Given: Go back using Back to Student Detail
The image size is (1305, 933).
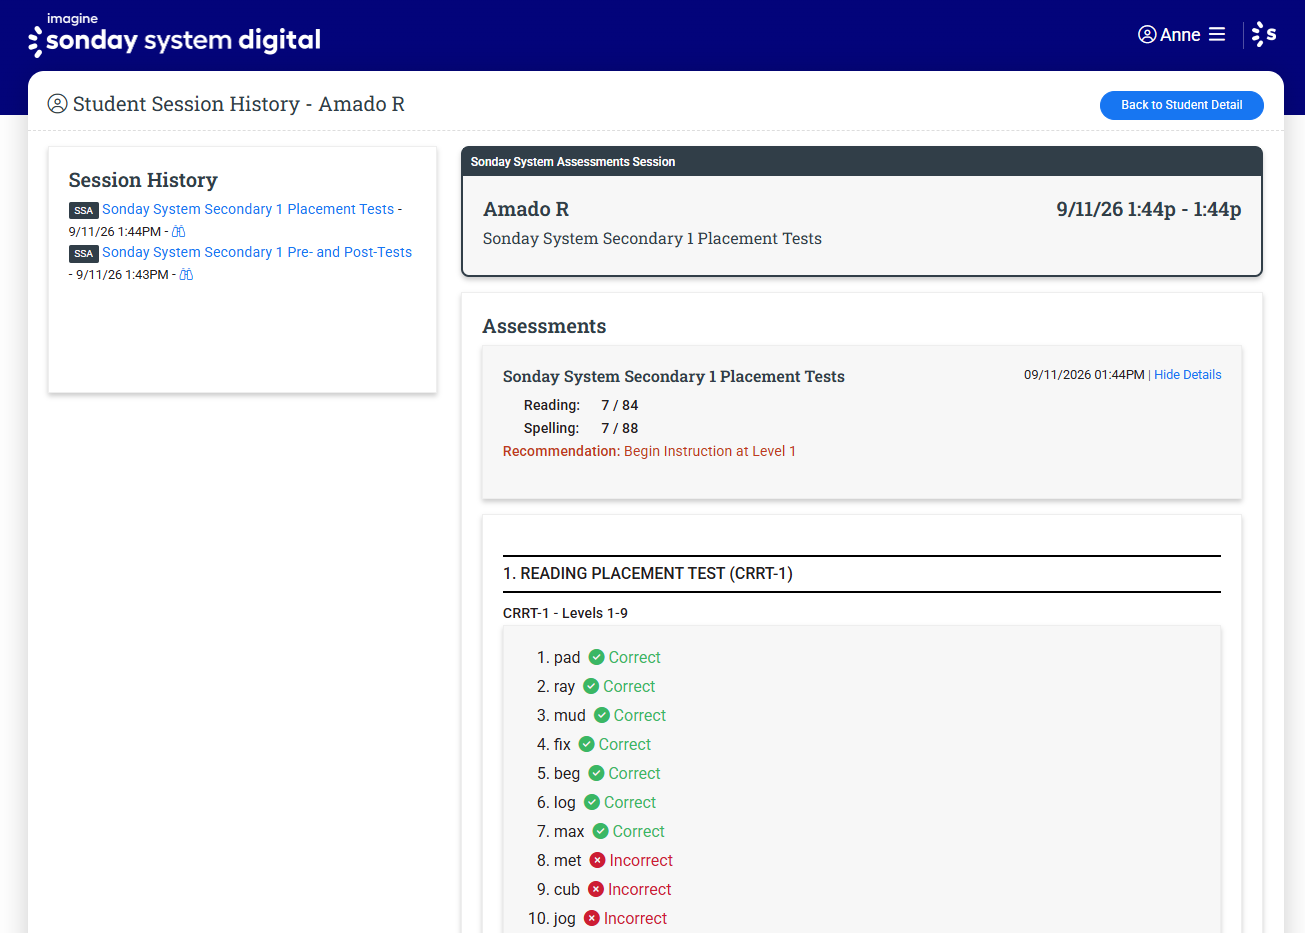Looking at the screenshot, I should point(1182,105).
